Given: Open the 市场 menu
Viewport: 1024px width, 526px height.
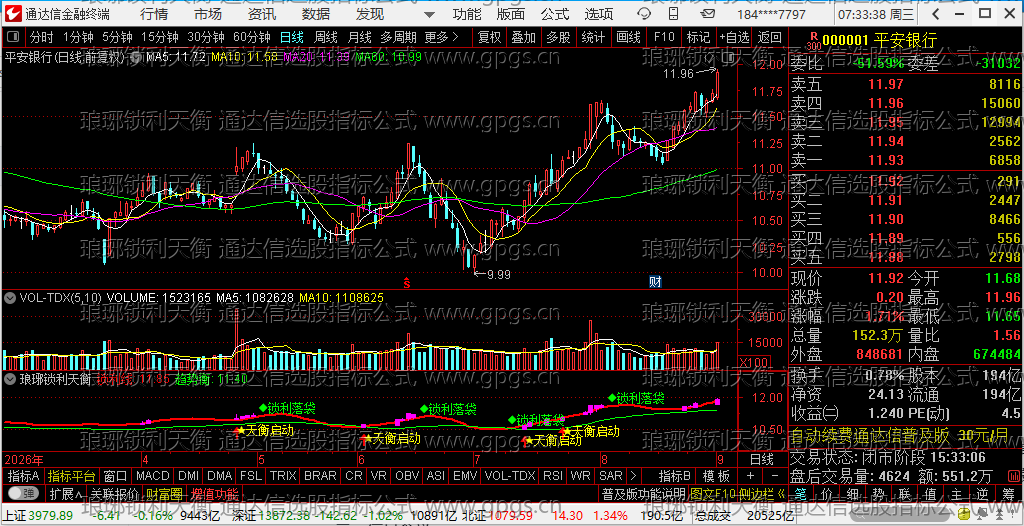Looking at the screenshot, I should (208, 14).
